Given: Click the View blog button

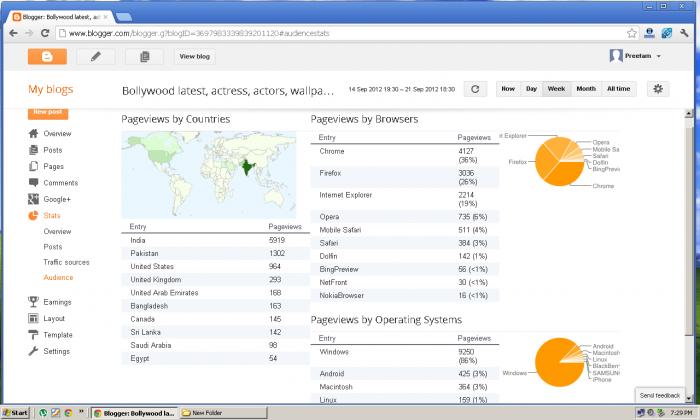Looking at the screenshot, I should [195, 57].
